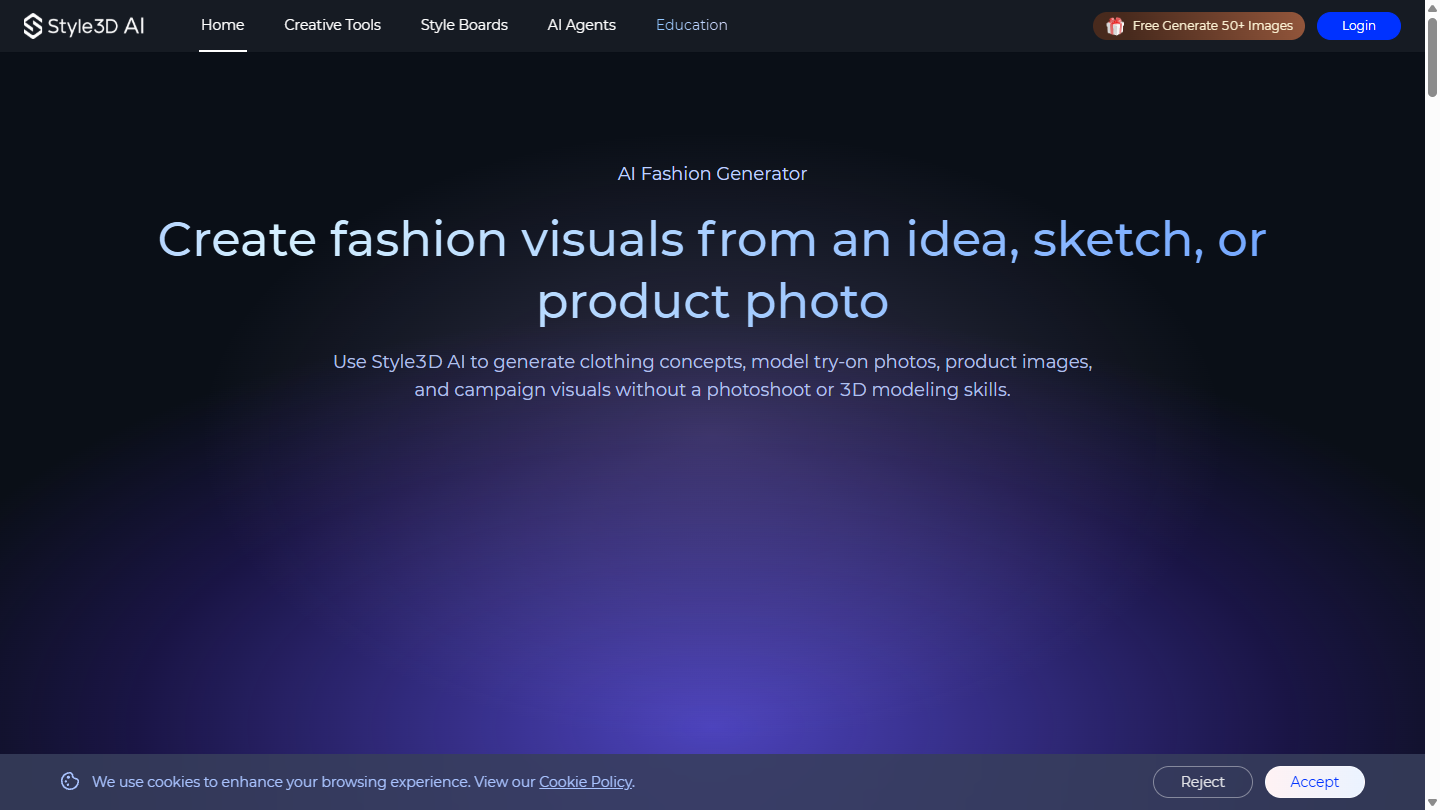
Task: Click the 'Use Style3D AI to generate' description text
Action: (712, 375)
